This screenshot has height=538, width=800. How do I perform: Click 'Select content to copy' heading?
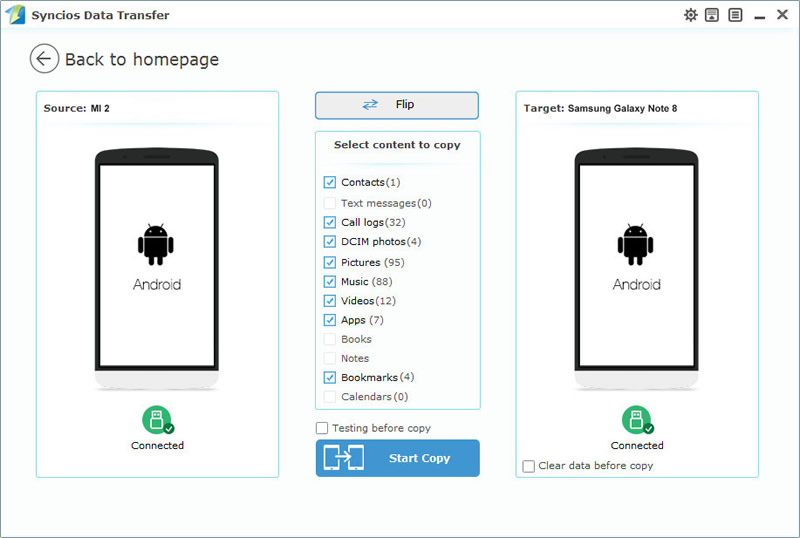[x=397, y=145]
